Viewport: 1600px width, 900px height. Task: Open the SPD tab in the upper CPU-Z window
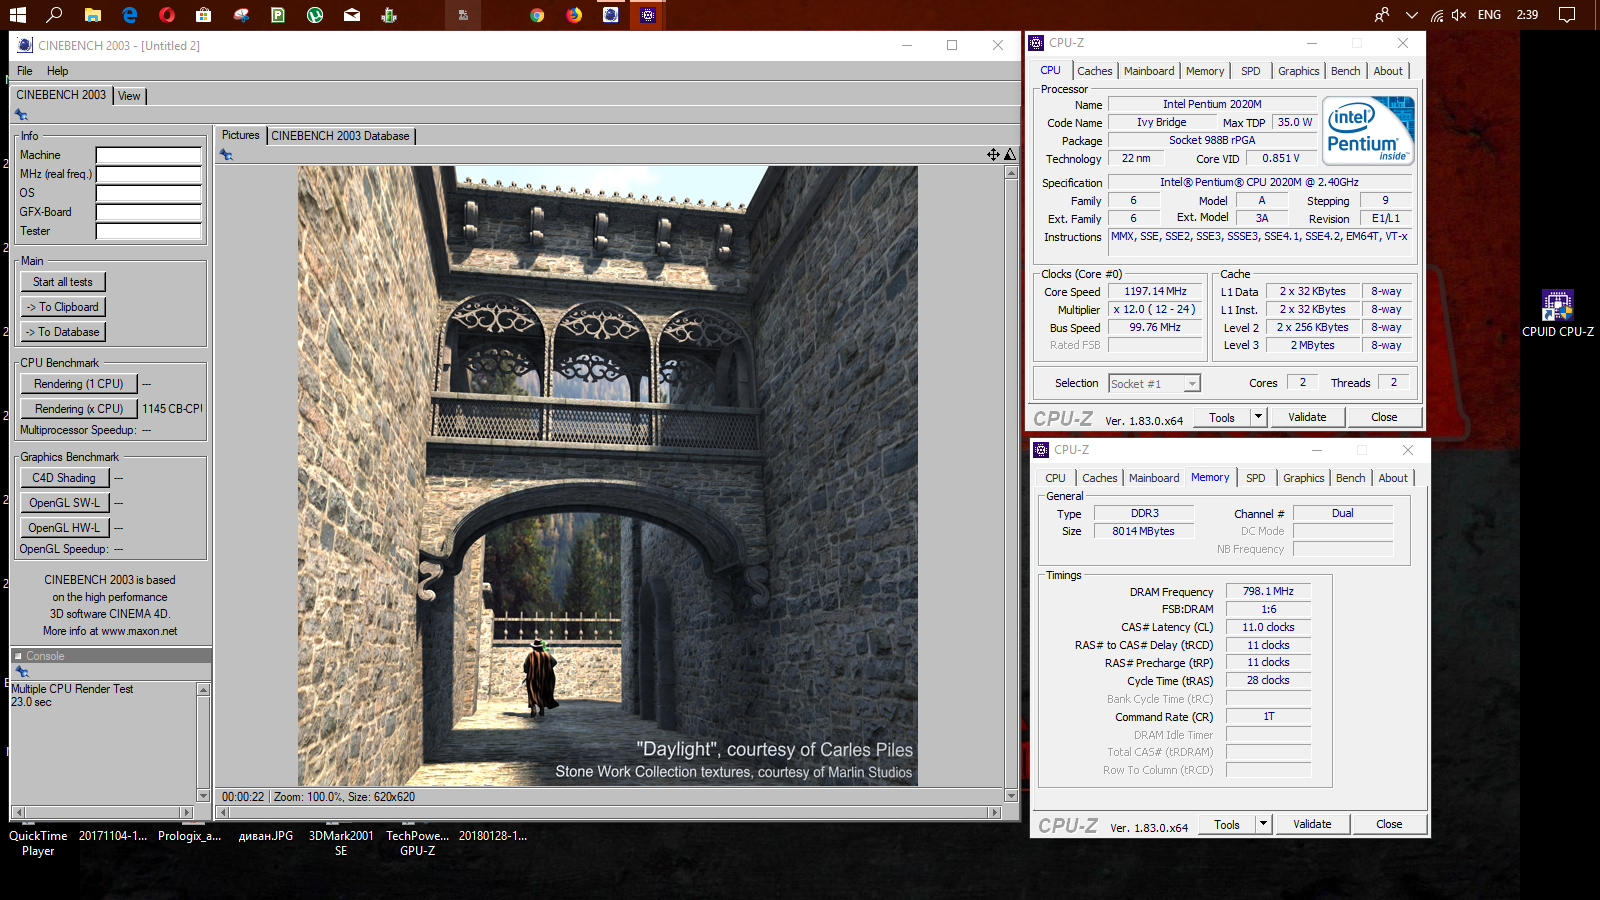tap(1250, 71)
